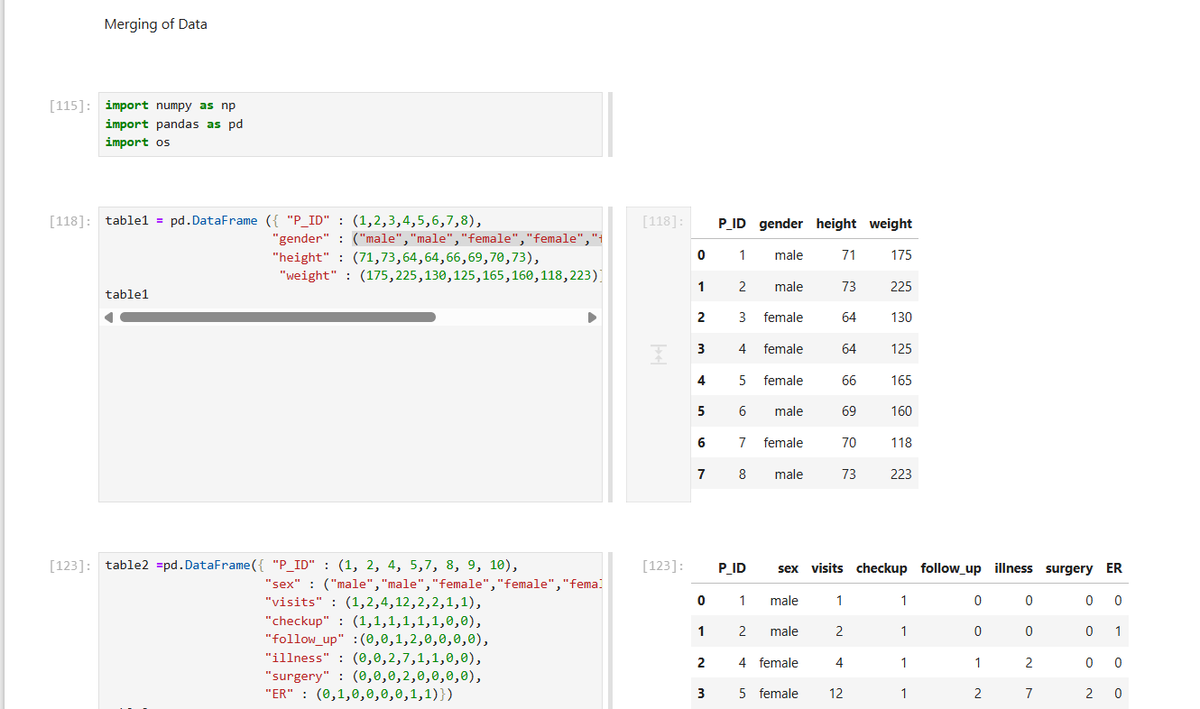
Task: Select the input prompt [123] left of the table2 code
Action: click(x=71, y=565)
